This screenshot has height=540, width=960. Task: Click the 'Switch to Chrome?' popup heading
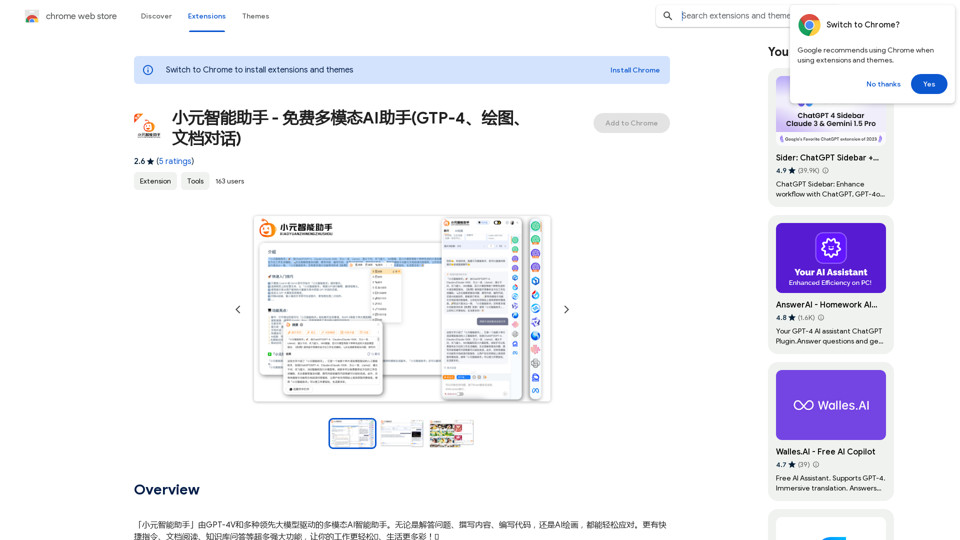click(x=863, y=25)
